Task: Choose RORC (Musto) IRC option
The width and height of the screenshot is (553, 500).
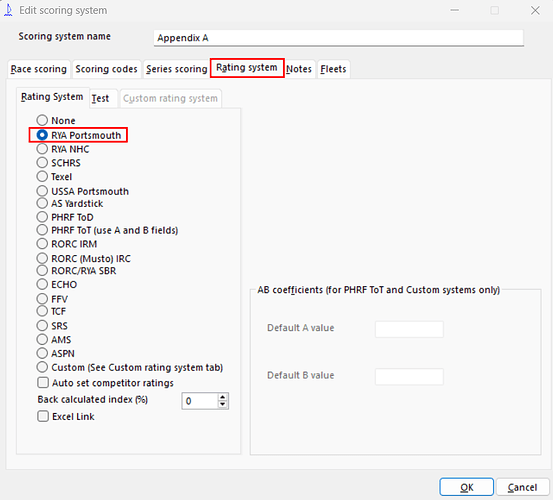Action: (x=42, y=258)
